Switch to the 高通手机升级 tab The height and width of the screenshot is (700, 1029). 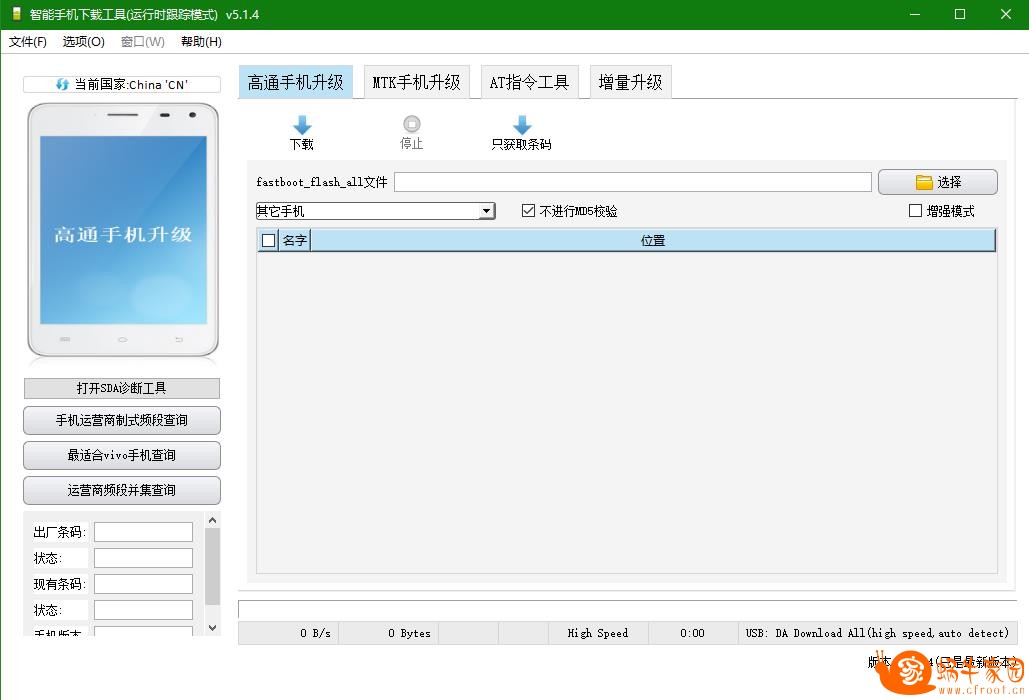point(295,82)
